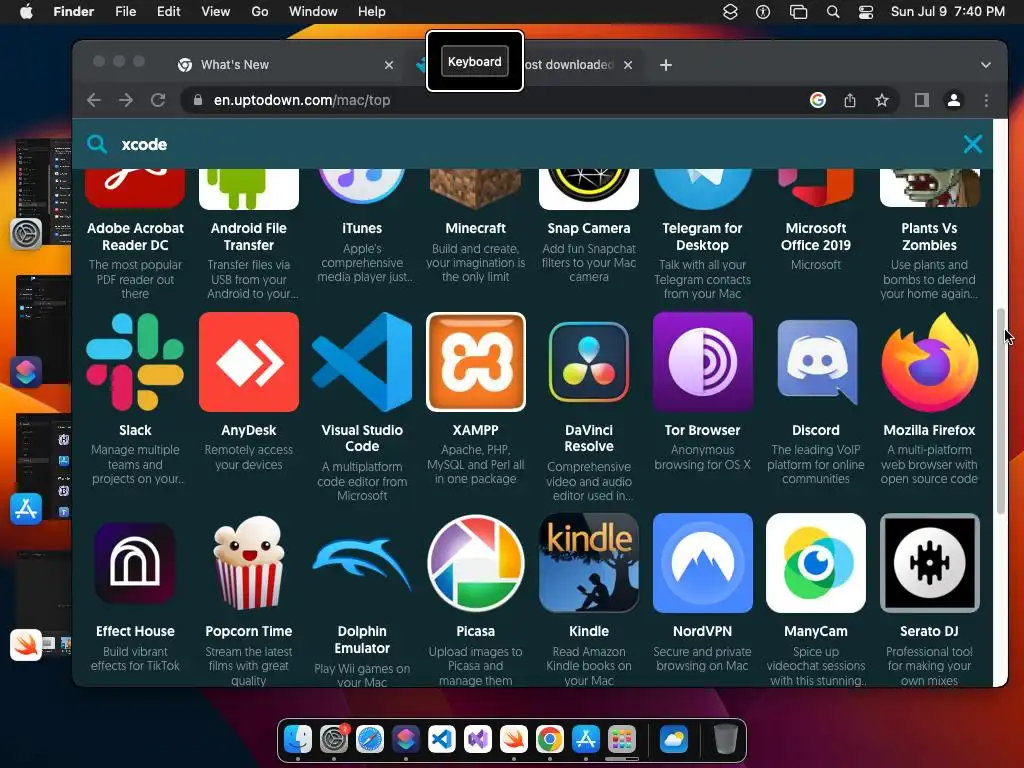Open the Adobe Acrobat Reader DC link
Image resolution: width=1024 pixels, height=768 pixels.
135,236
